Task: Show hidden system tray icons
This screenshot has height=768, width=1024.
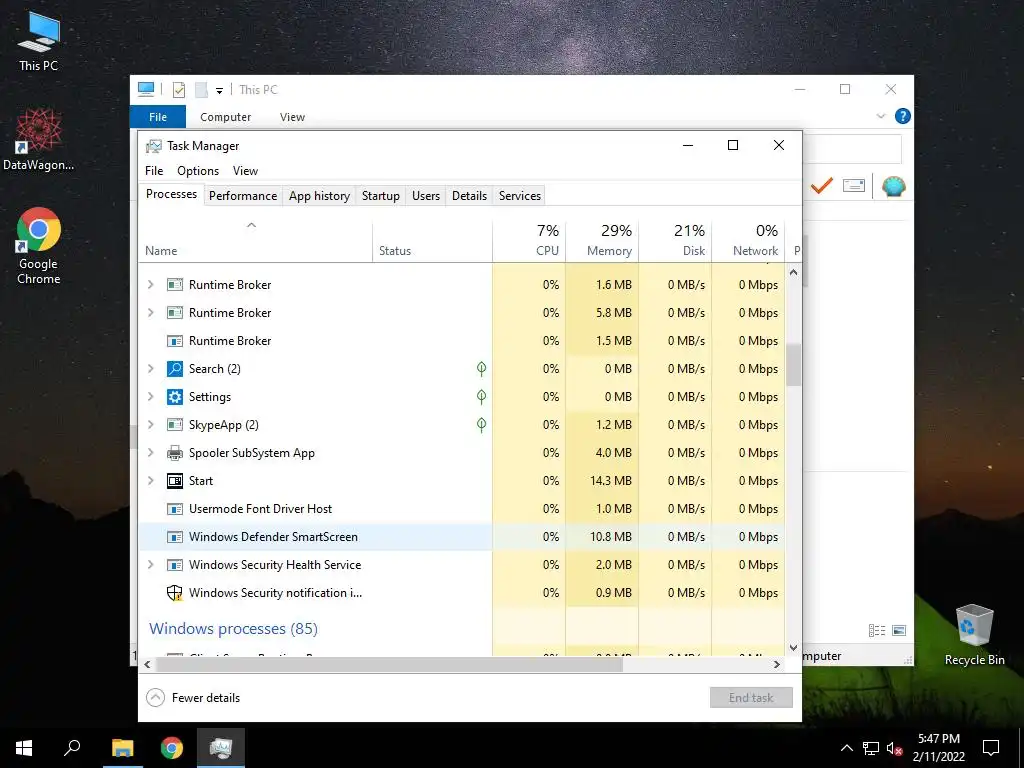Action: pos(846,748)
